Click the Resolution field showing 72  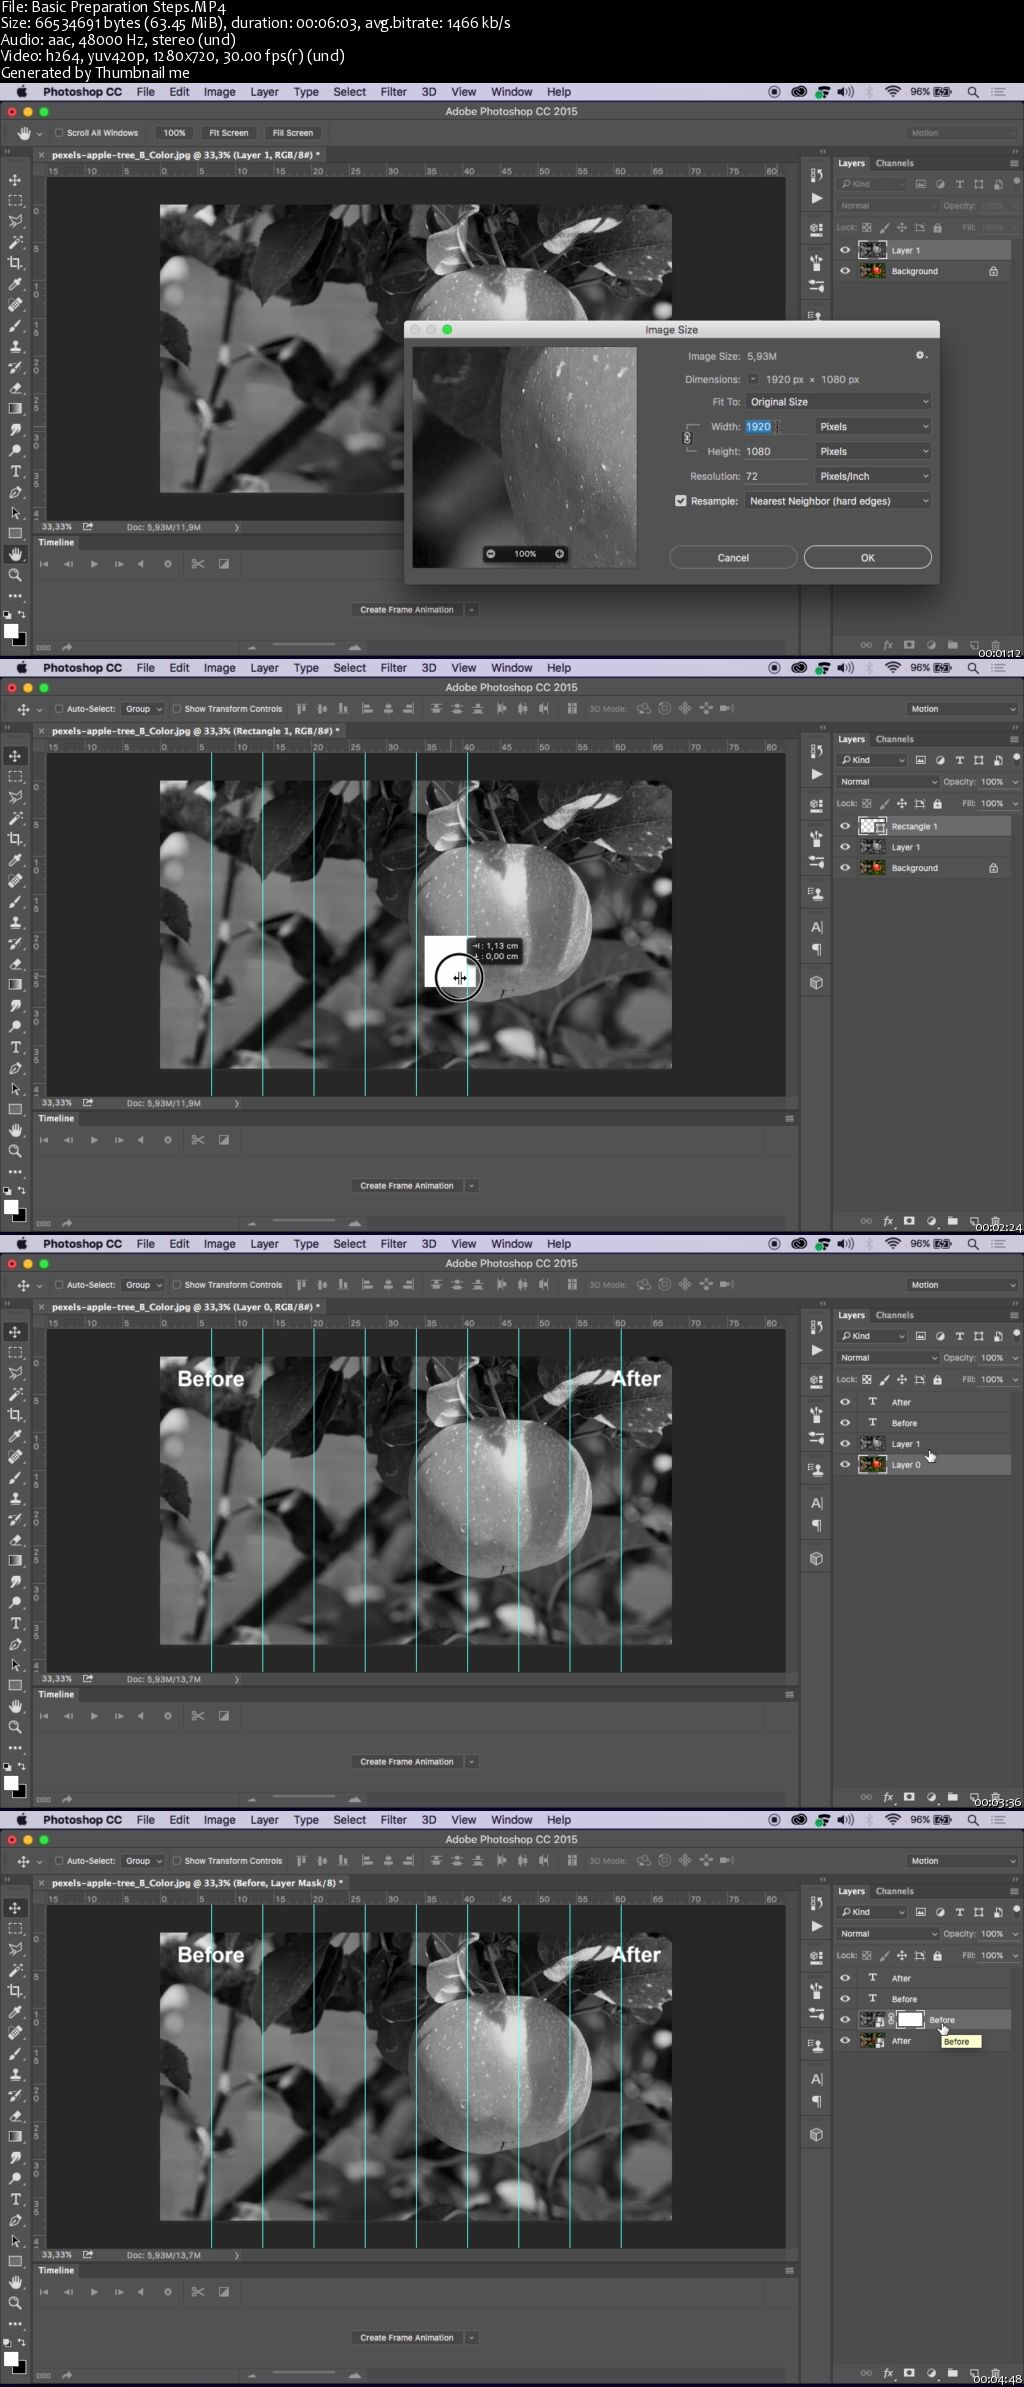775,476
